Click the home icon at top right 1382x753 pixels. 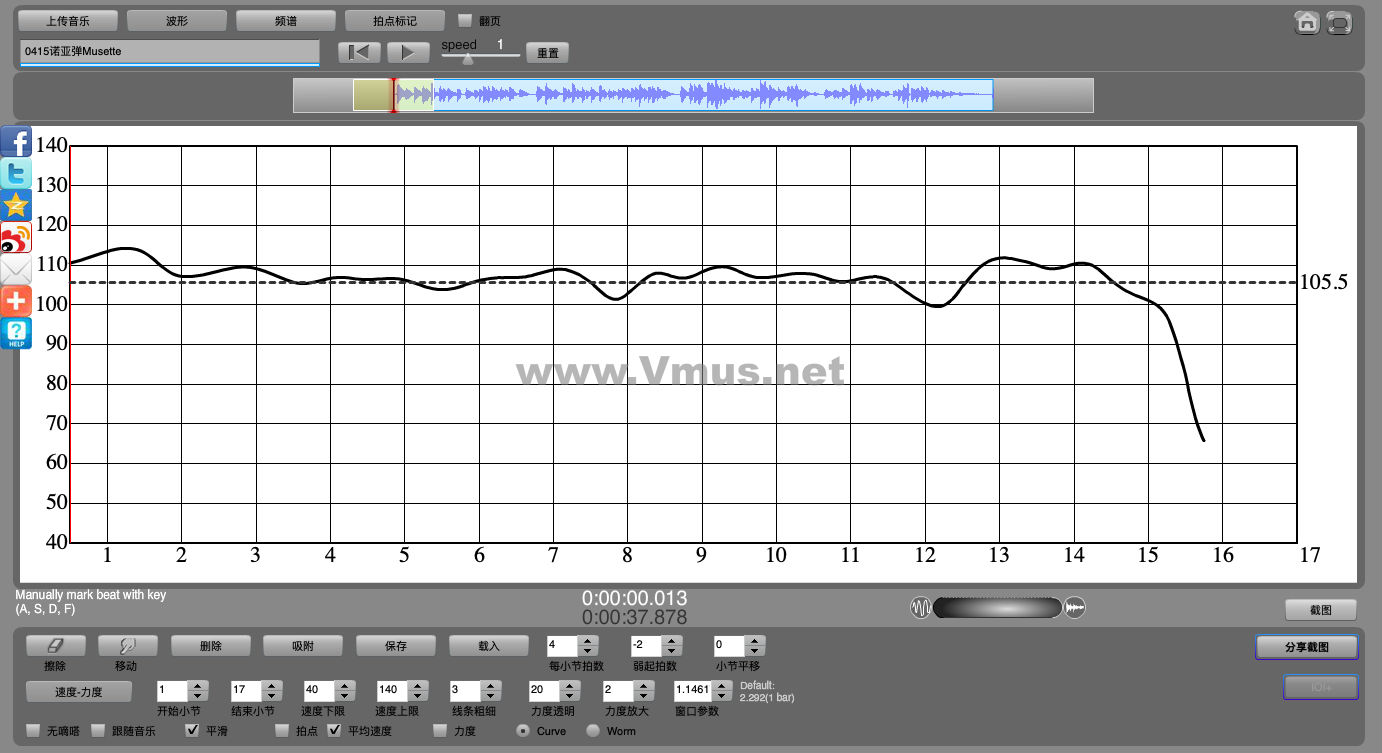coord(1307,23)
